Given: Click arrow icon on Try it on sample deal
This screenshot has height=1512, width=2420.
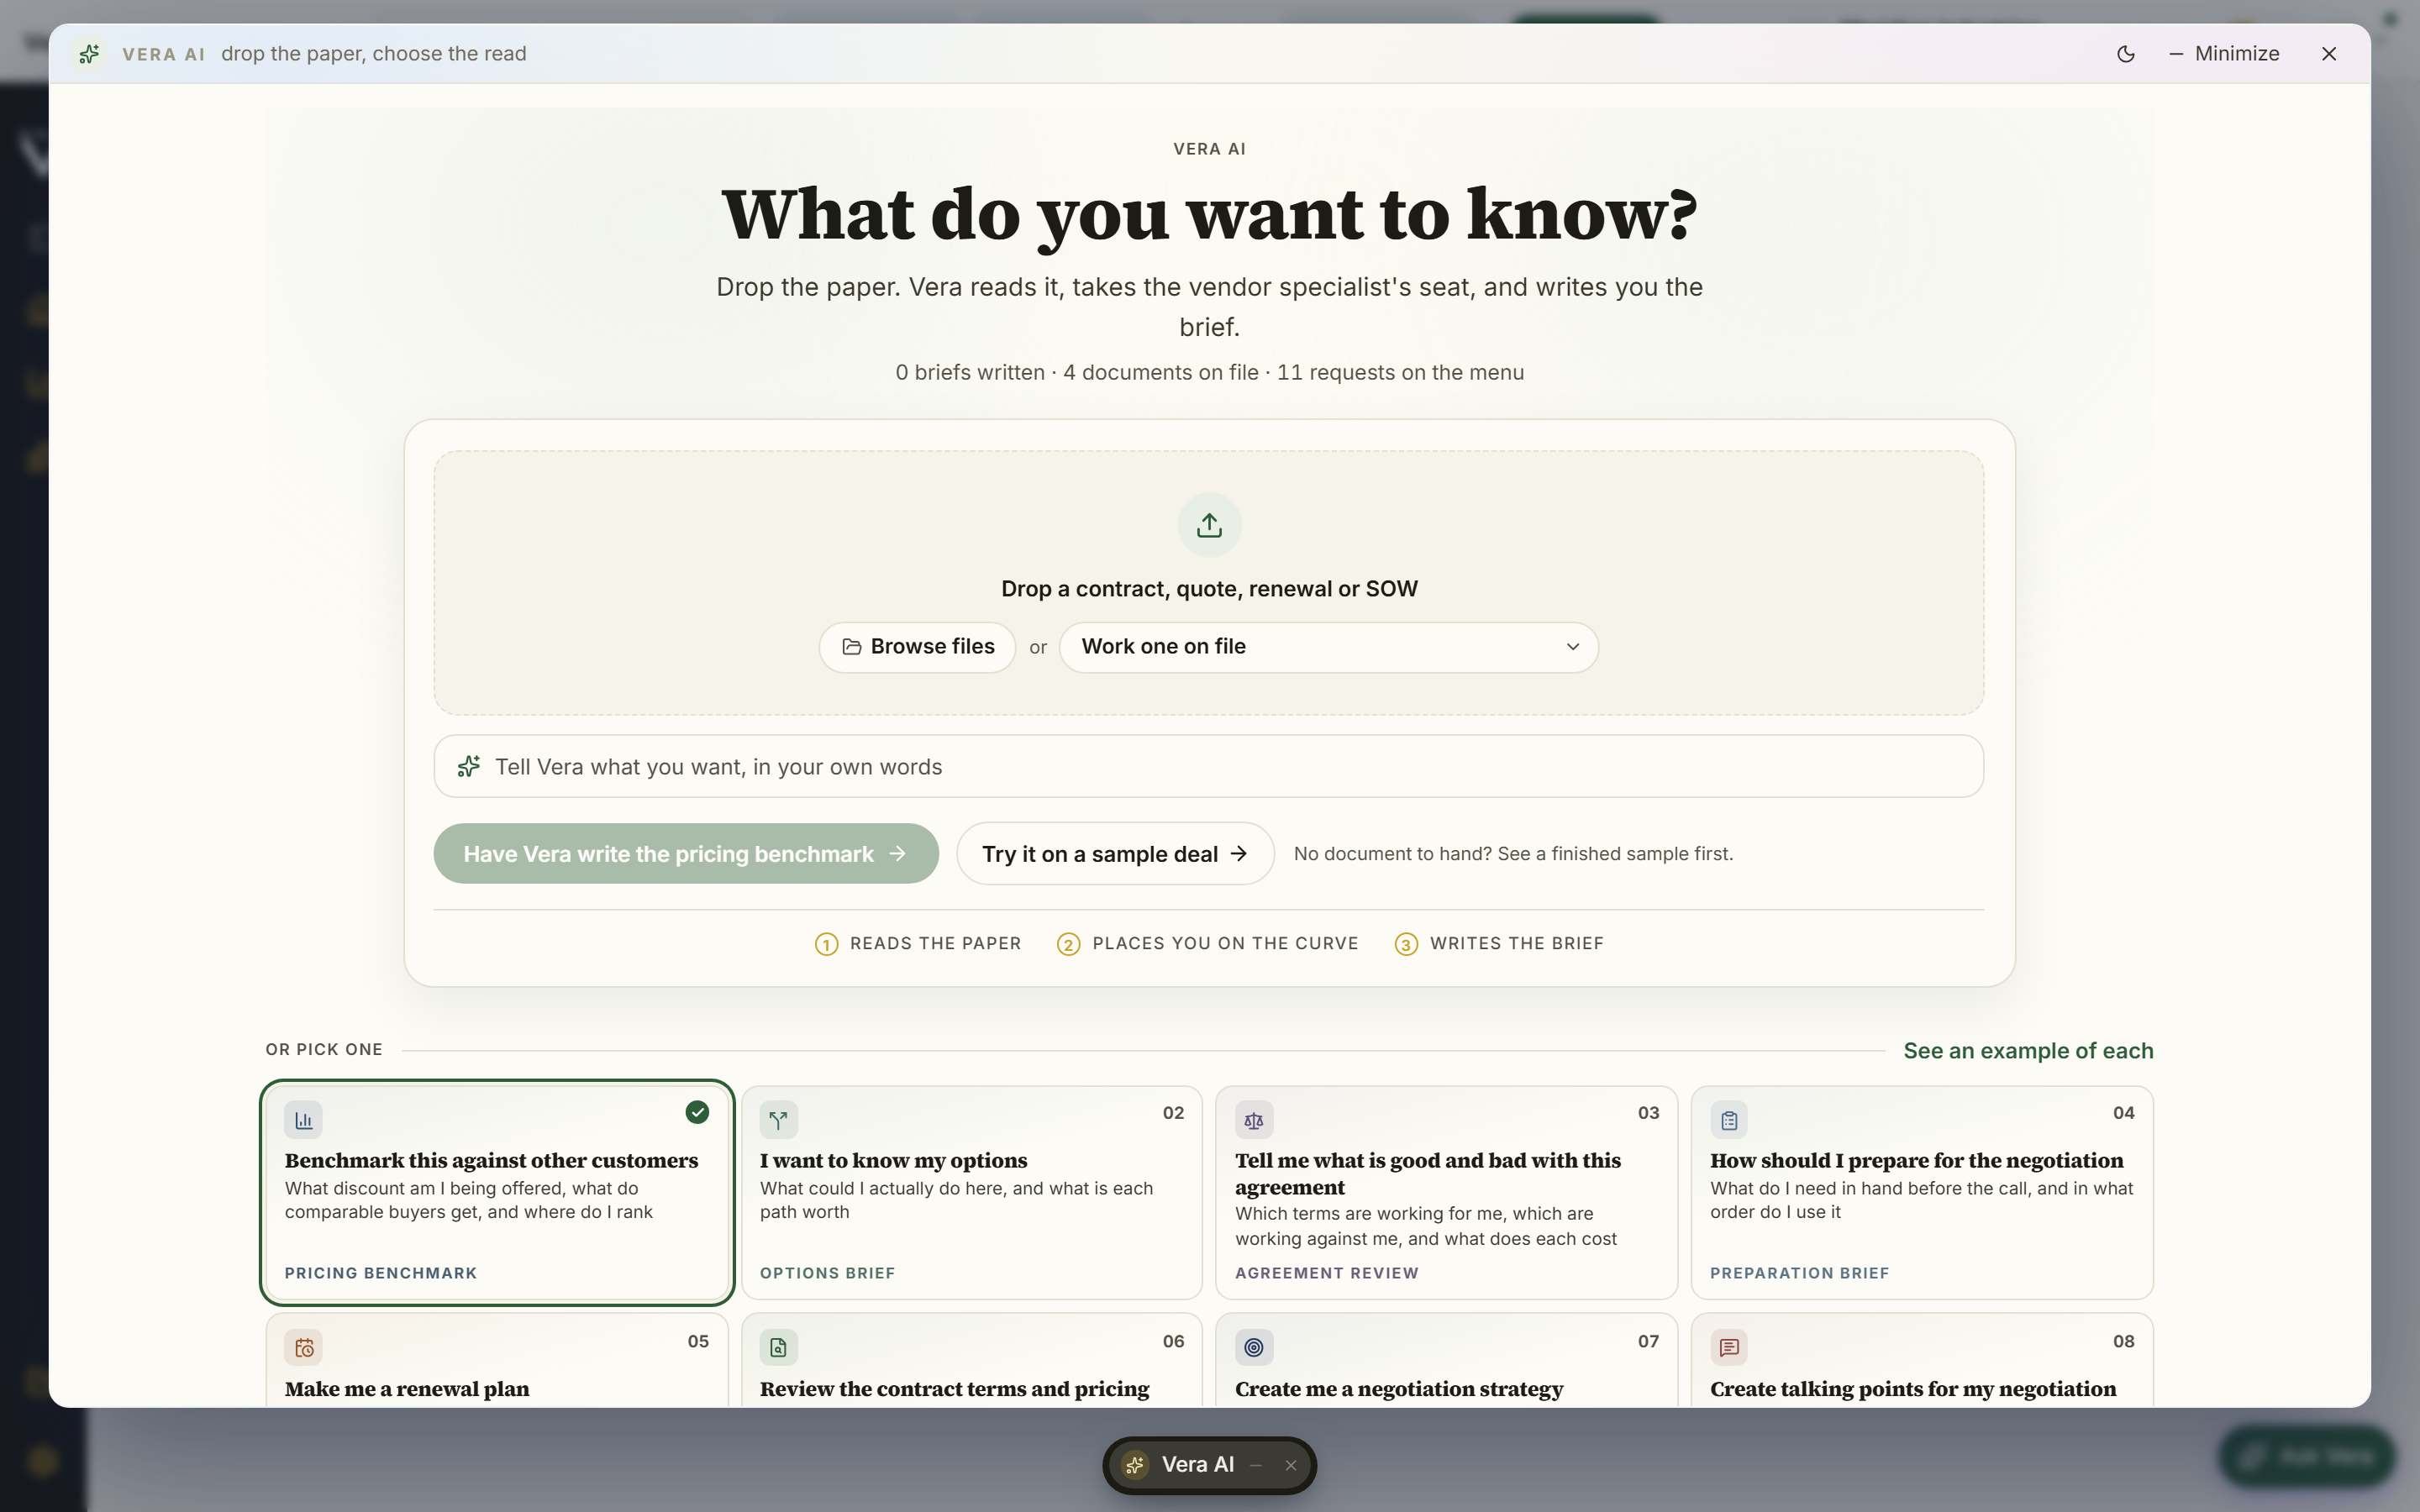Looking at the screenshot, I should point(1239,853).
